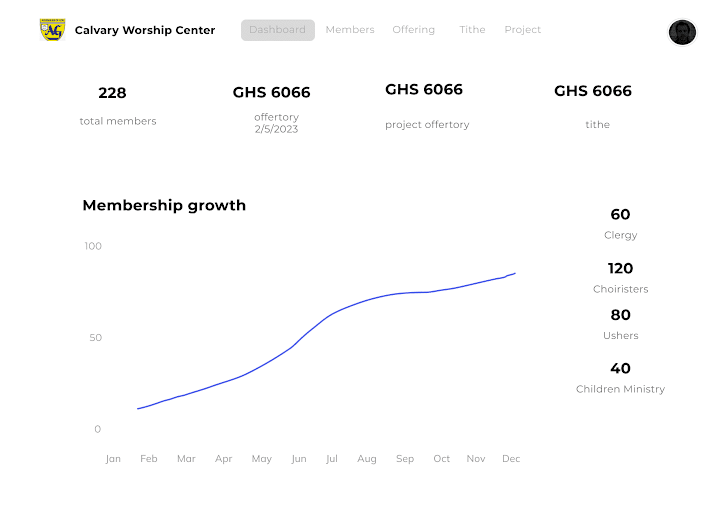The width and height of the screenshot is (720, 512).
Task: Select the 228 total members card
Action: pyautogui.click(x=118, y=106)
